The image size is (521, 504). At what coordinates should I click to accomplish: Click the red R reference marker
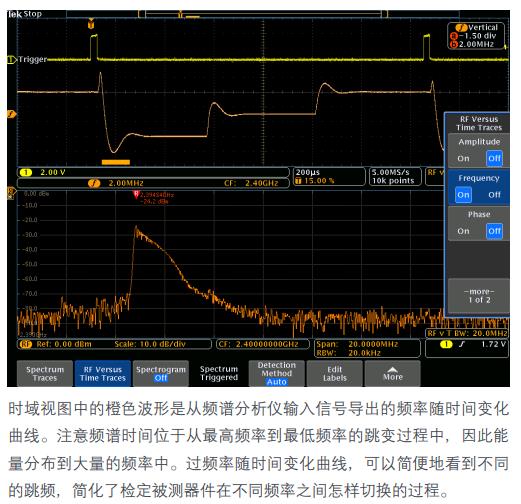coord(136,194)
